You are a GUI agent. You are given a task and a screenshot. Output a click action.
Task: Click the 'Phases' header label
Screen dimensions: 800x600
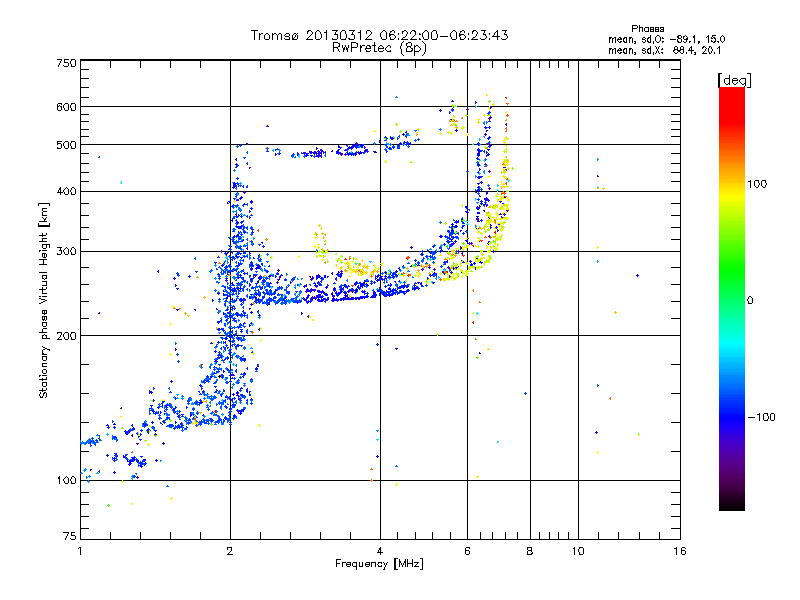[647, 29]
